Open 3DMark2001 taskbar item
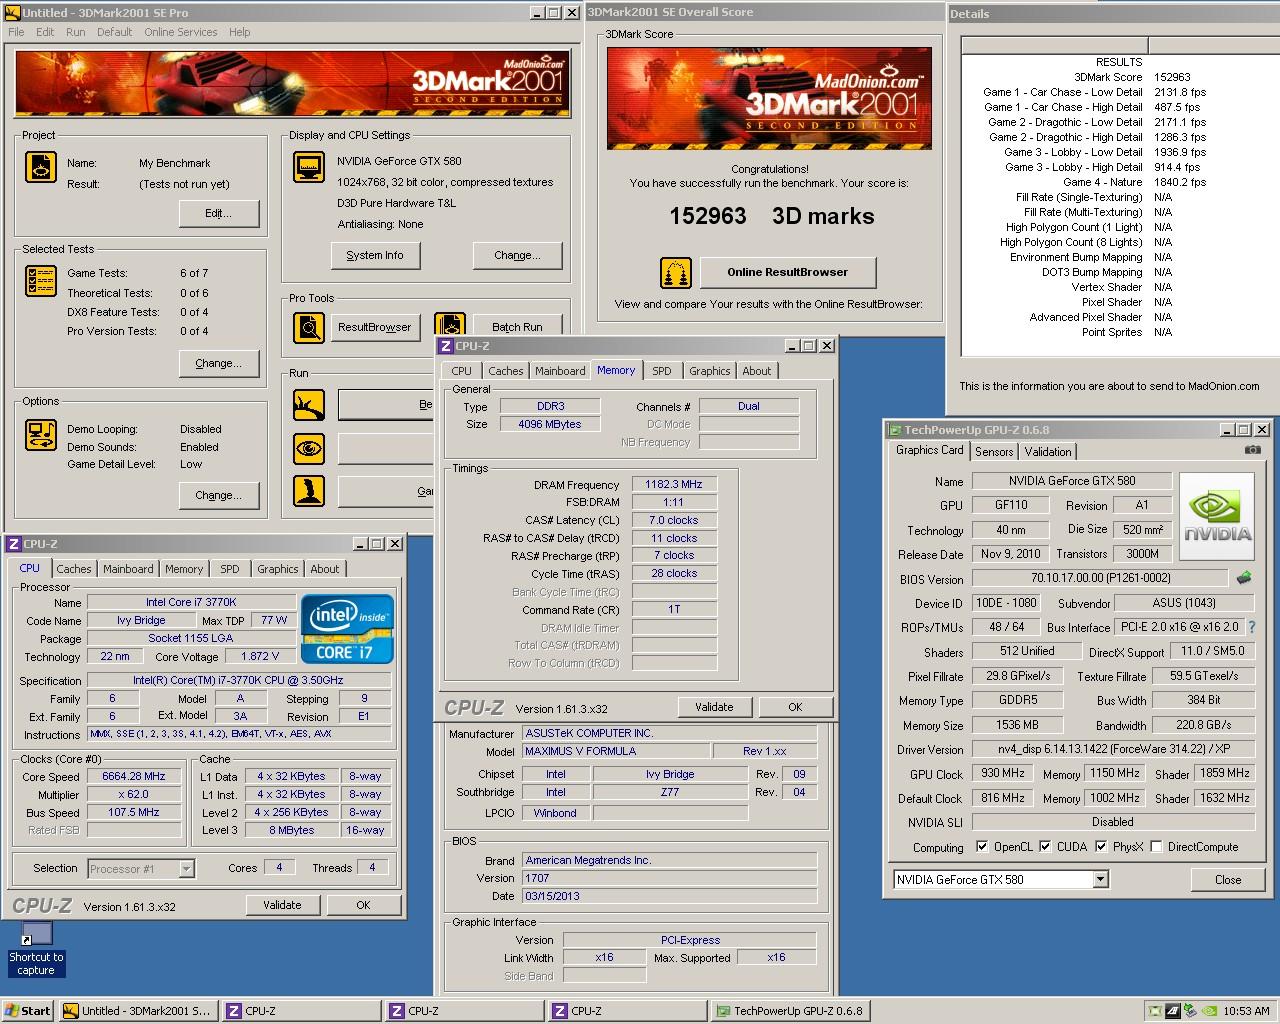The image size is (1280, 1024). coord(137,1011)
